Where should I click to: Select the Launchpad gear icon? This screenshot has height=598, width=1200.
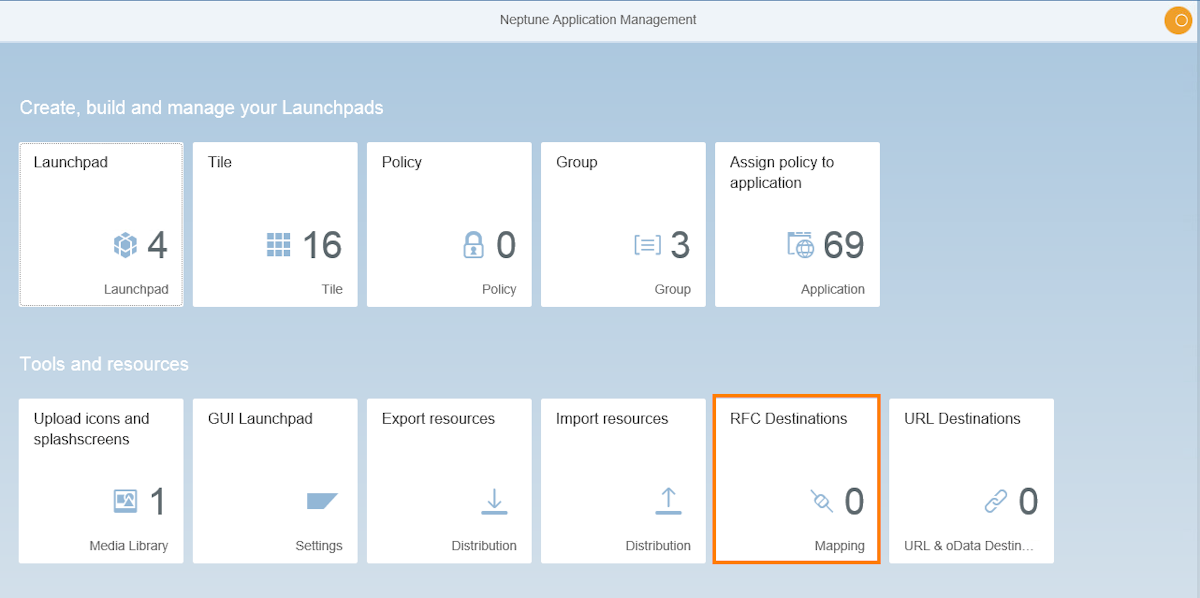click(x=125, y=243)
